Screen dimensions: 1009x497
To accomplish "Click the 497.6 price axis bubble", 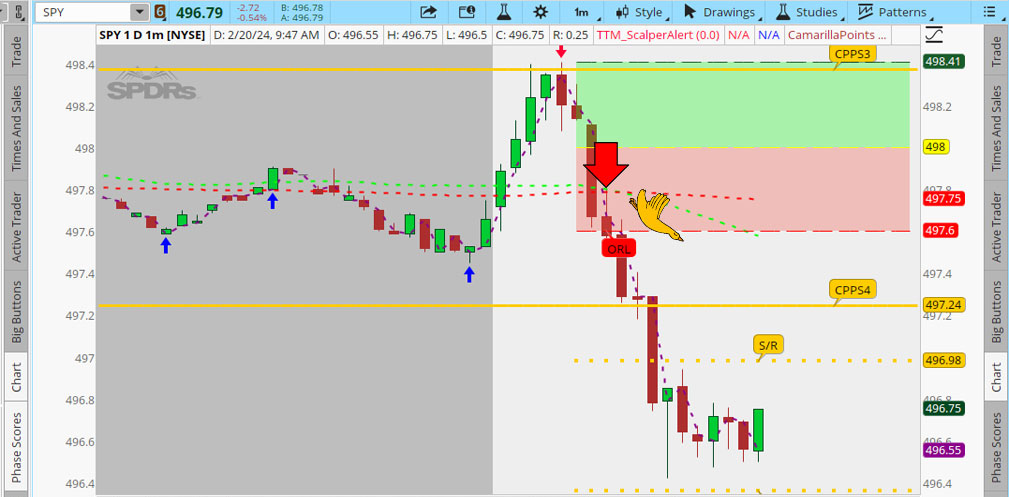I will 939,230.
